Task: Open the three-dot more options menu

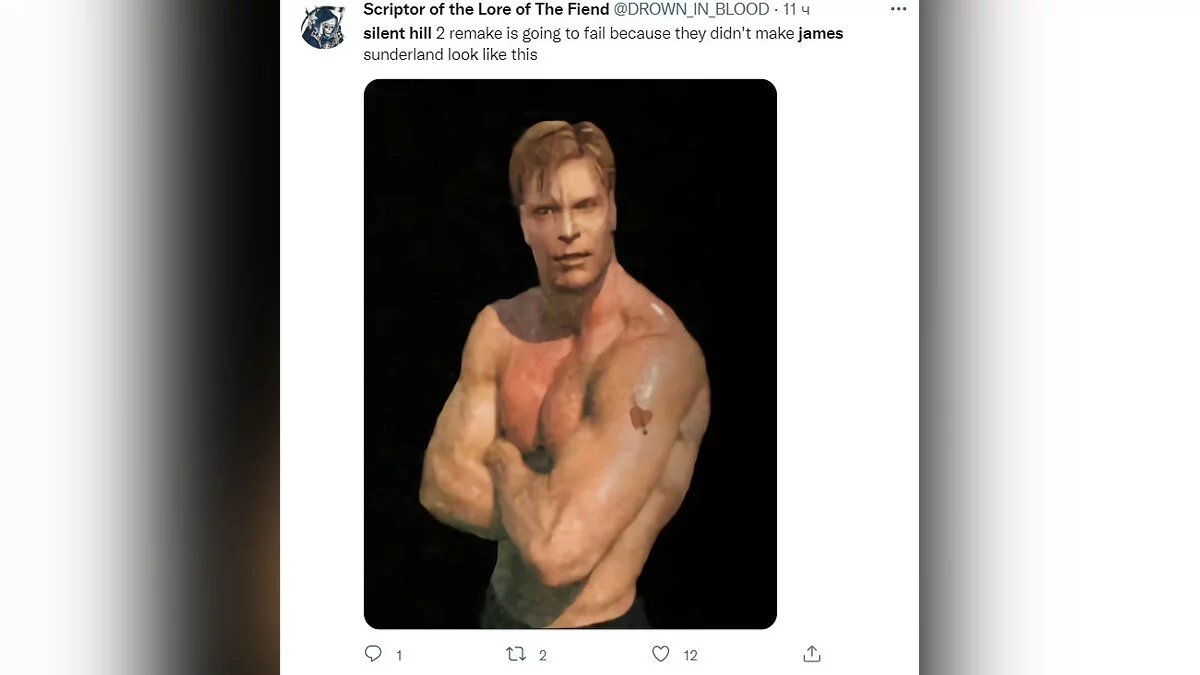Action: pyautogui.click(x=898, y=10)
